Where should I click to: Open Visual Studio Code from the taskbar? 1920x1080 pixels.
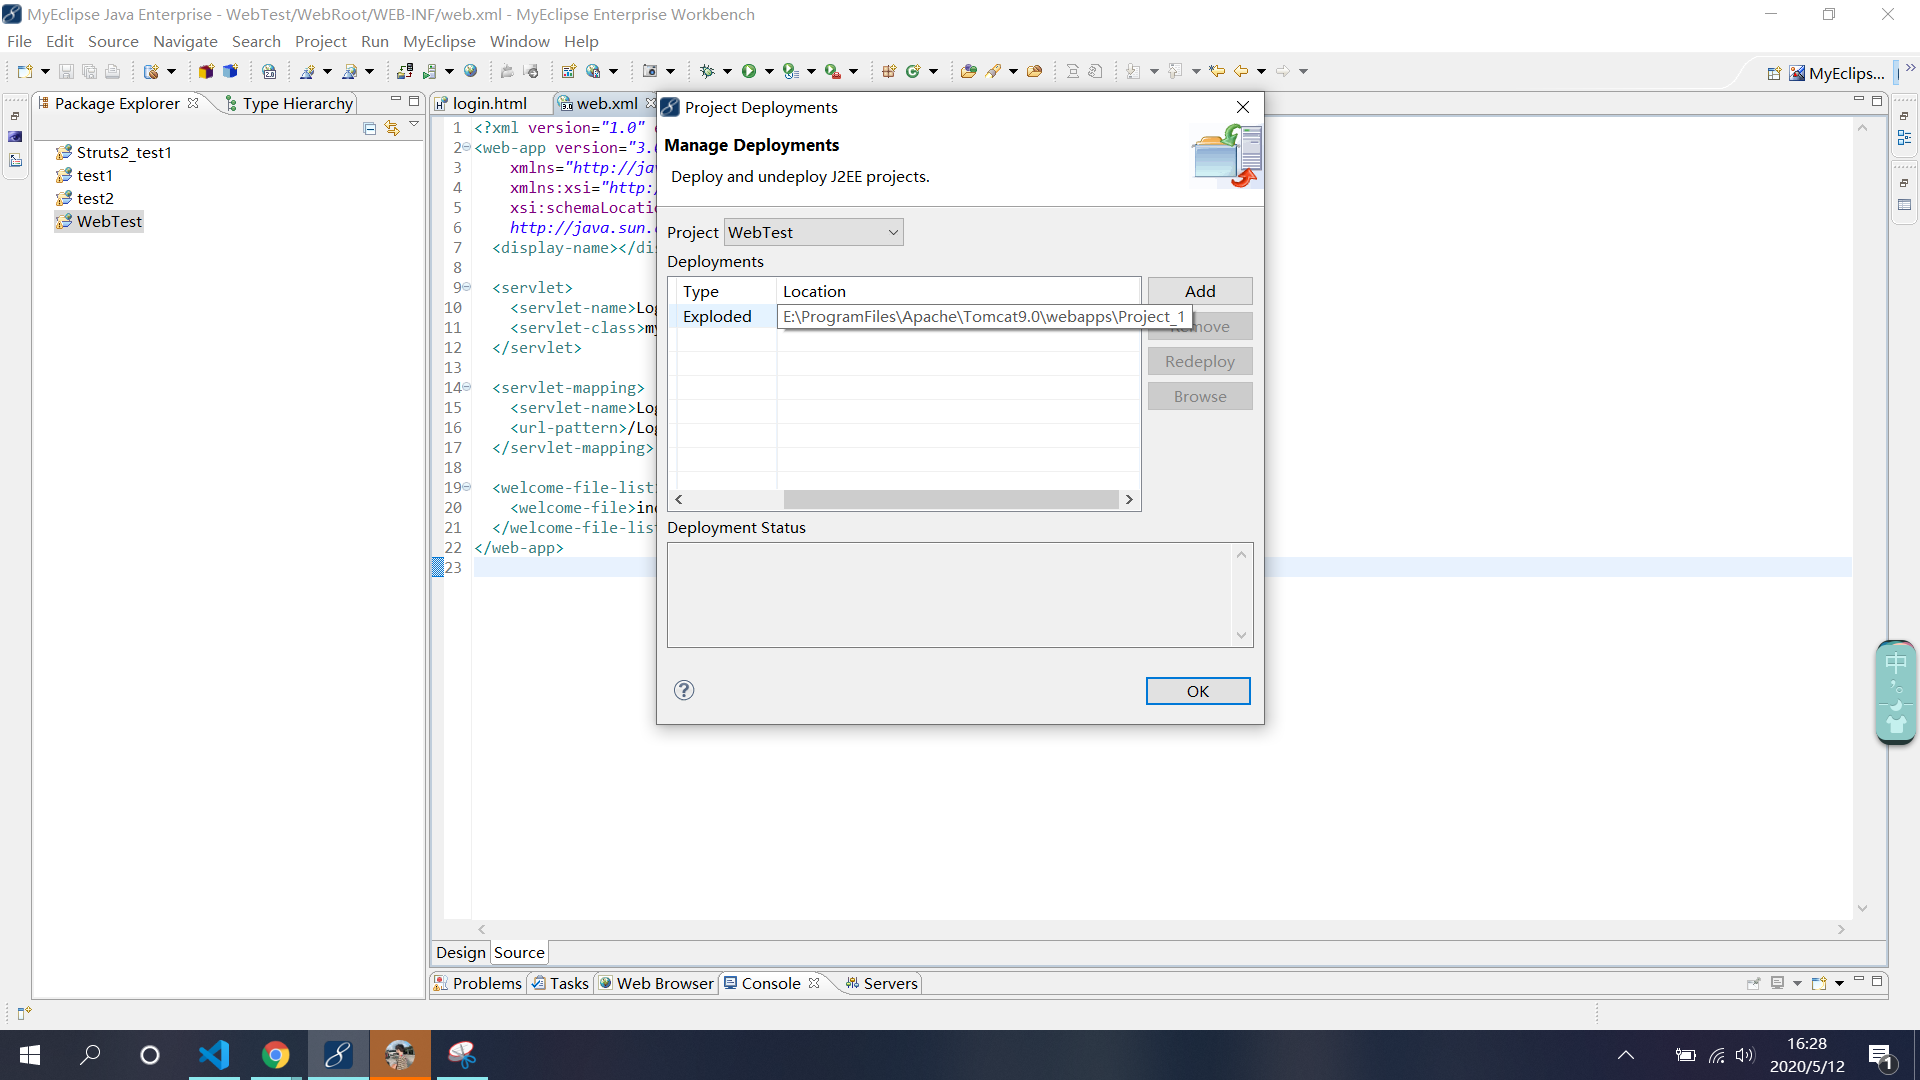(214, 1055)
